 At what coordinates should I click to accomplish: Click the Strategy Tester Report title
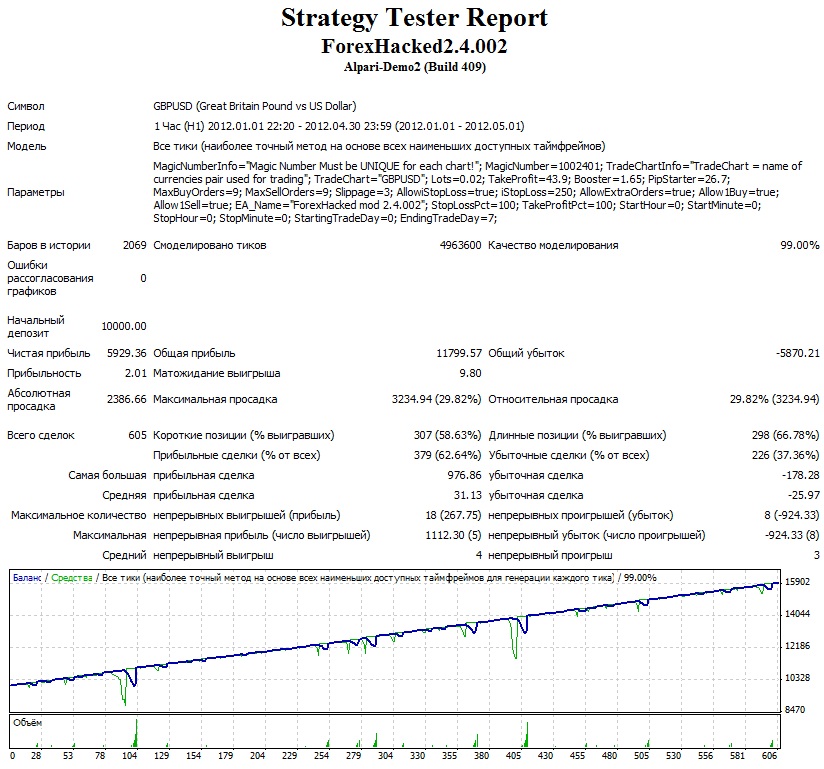(414, 18)
